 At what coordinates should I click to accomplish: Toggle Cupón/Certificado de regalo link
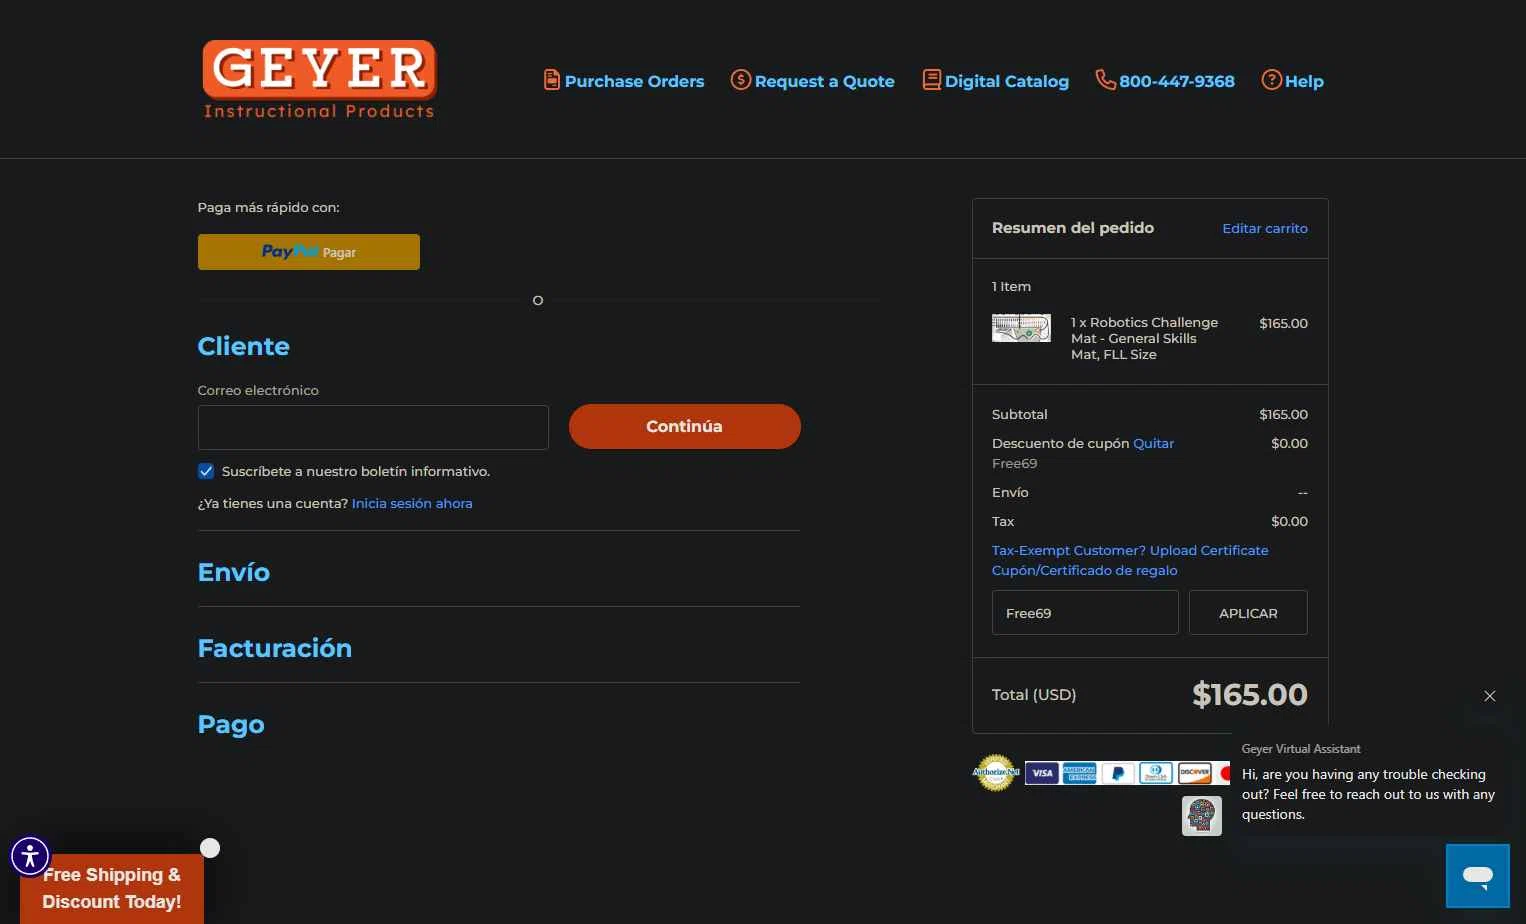pyautogui.click(x=1084, y=570)
